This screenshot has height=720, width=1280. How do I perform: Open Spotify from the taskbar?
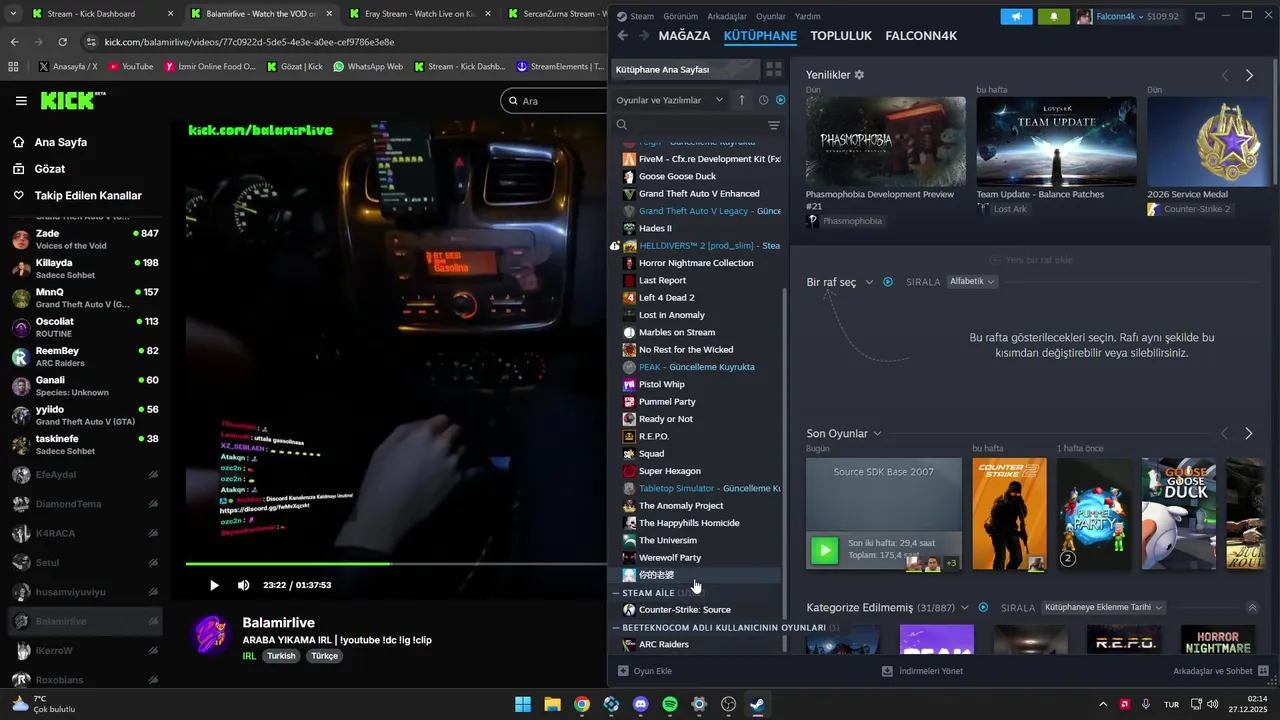(670, 704)
